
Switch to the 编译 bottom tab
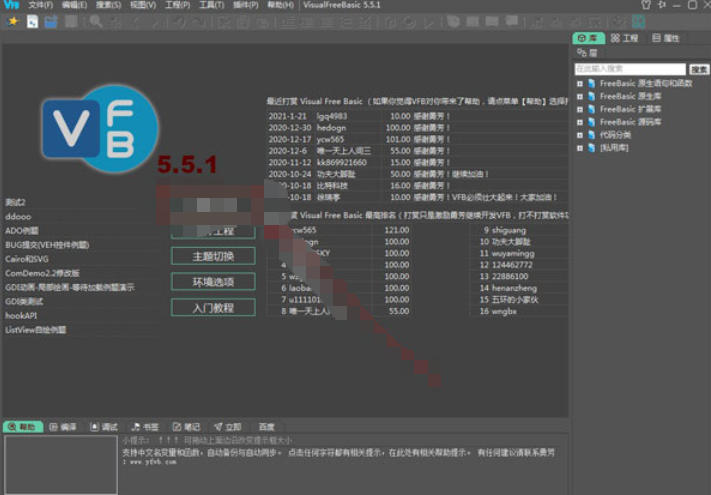tap(63, 427)
